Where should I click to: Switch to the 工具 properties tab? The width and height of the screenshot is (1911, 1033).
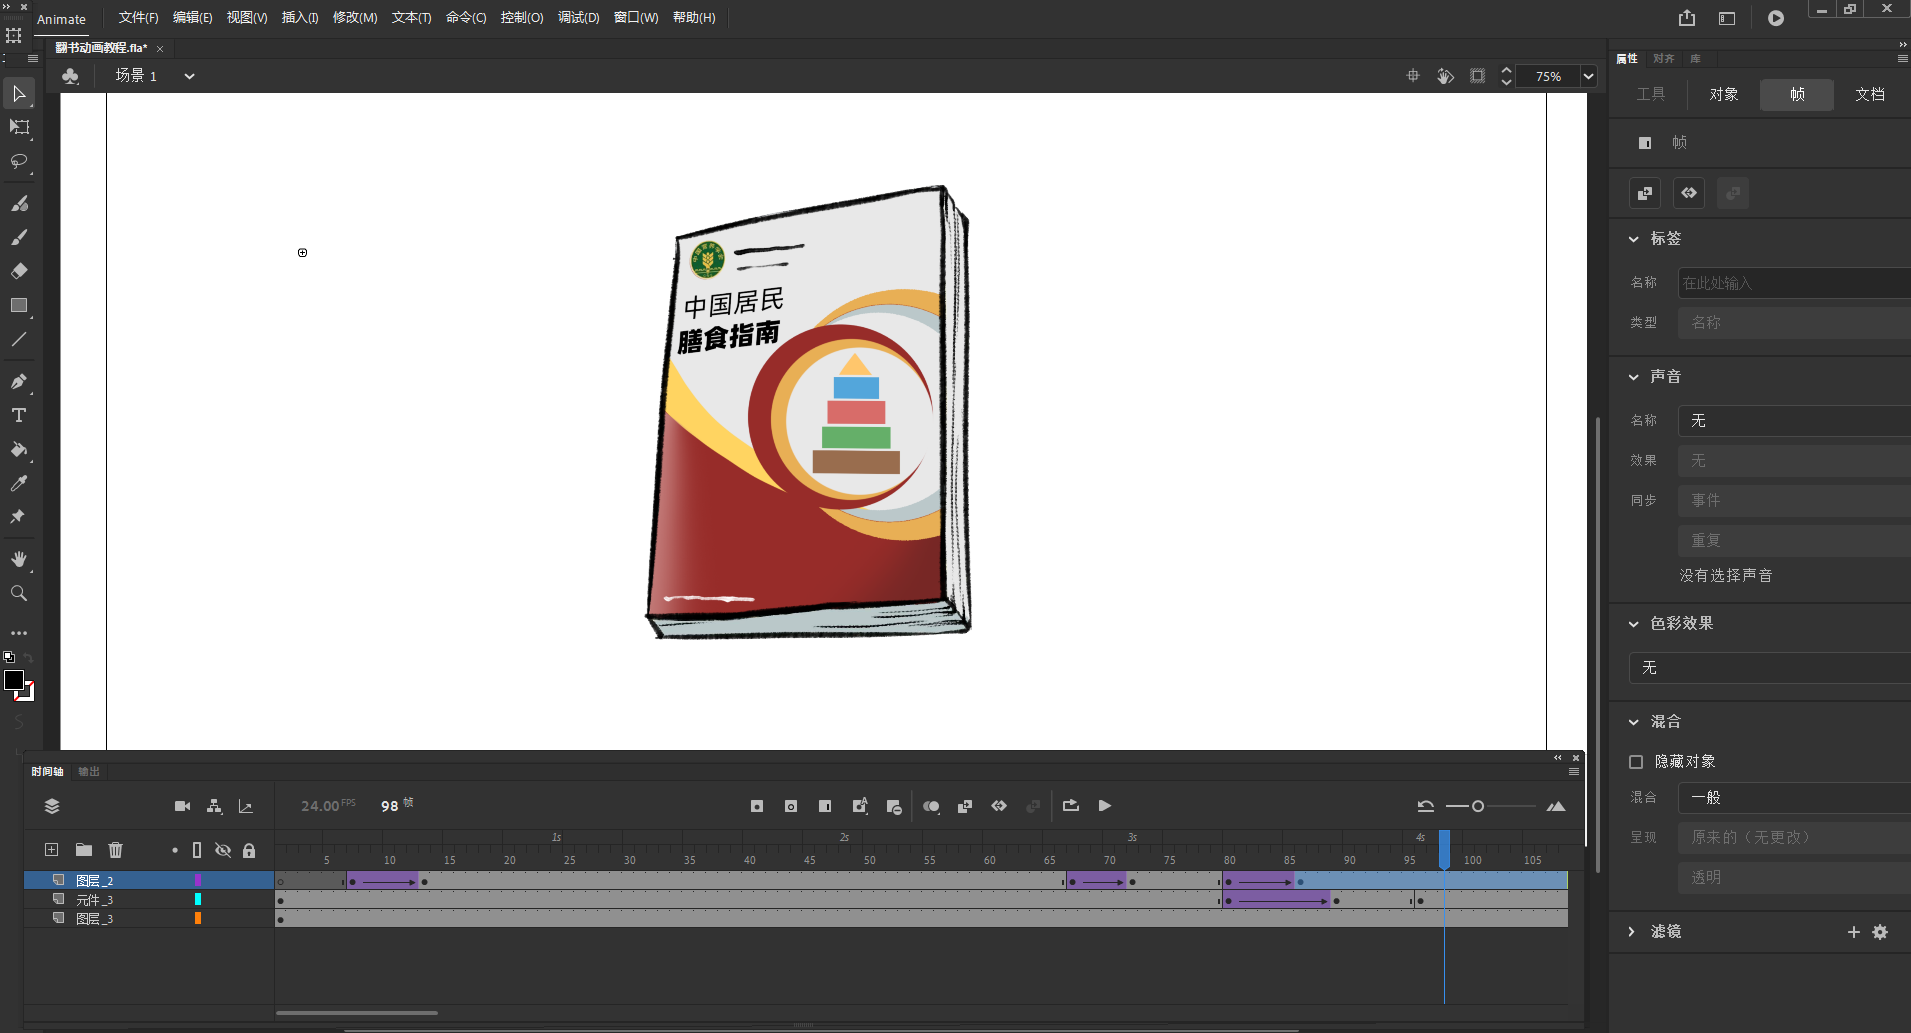click(x=1651, y=95)
